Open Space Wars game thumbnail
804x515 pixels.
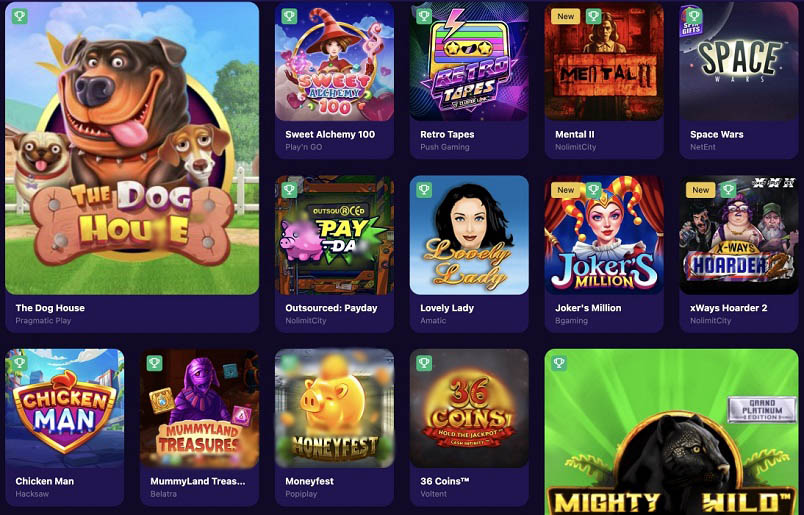click(739, 62)
